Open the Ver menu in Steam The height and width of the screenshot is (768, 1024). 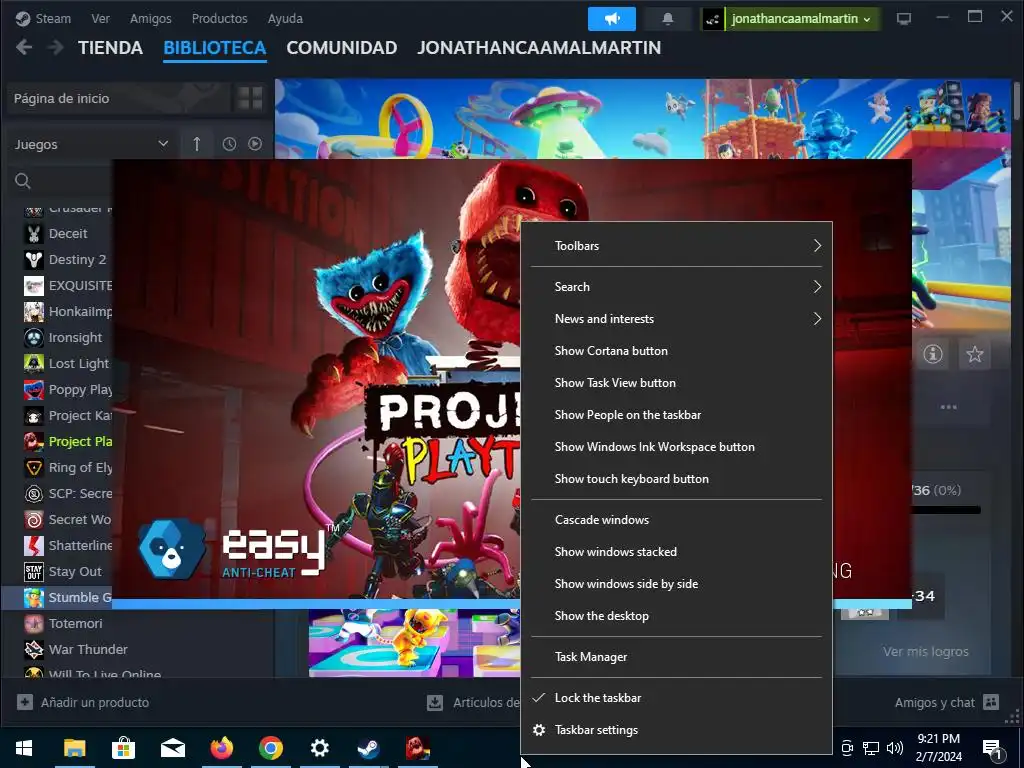coord(100,18)
